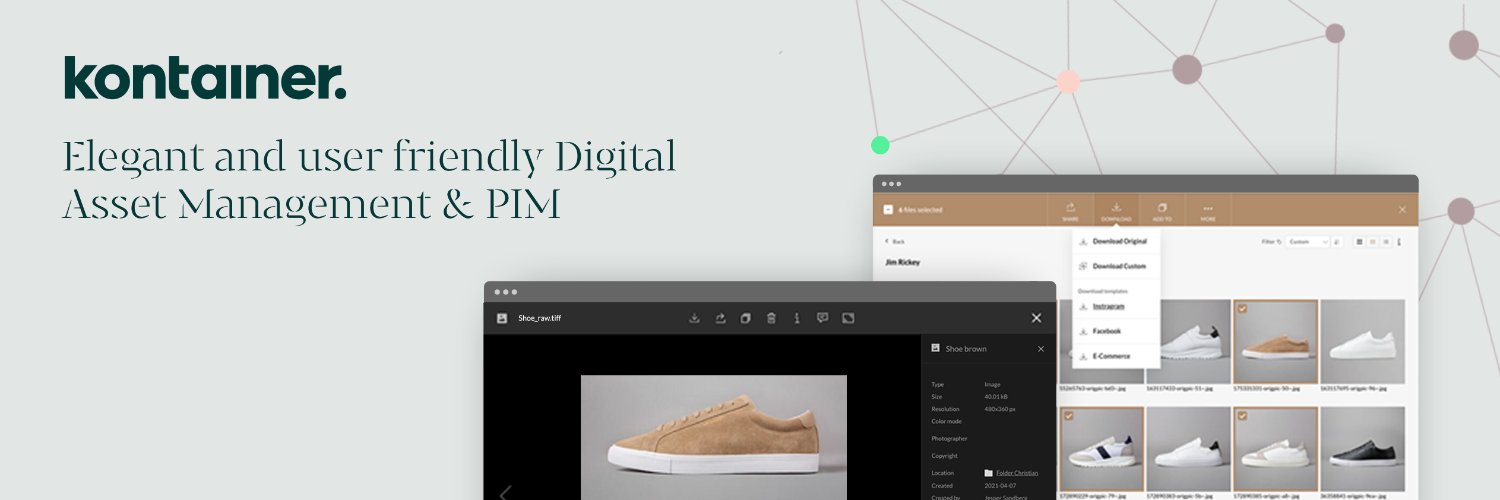Deselect all files via the minus box icon
The width and height of the screenshot is (1500, 500).
[888, 210]
